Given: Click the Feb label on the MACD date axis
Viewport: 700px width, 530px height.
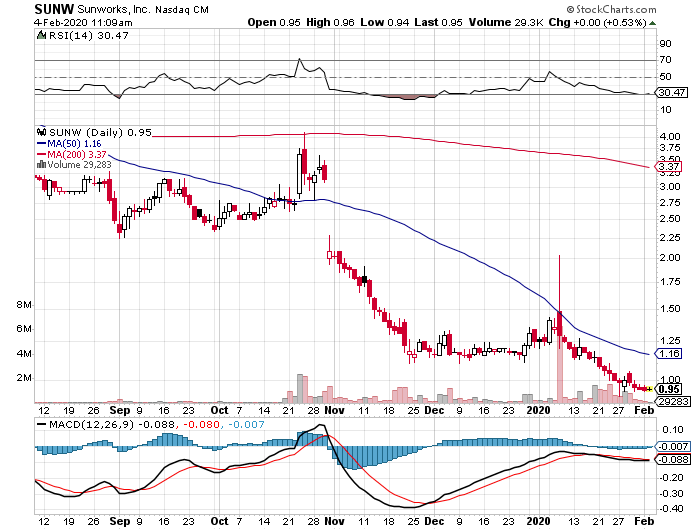Looking at the screenshot, I should tap(645, 521).
